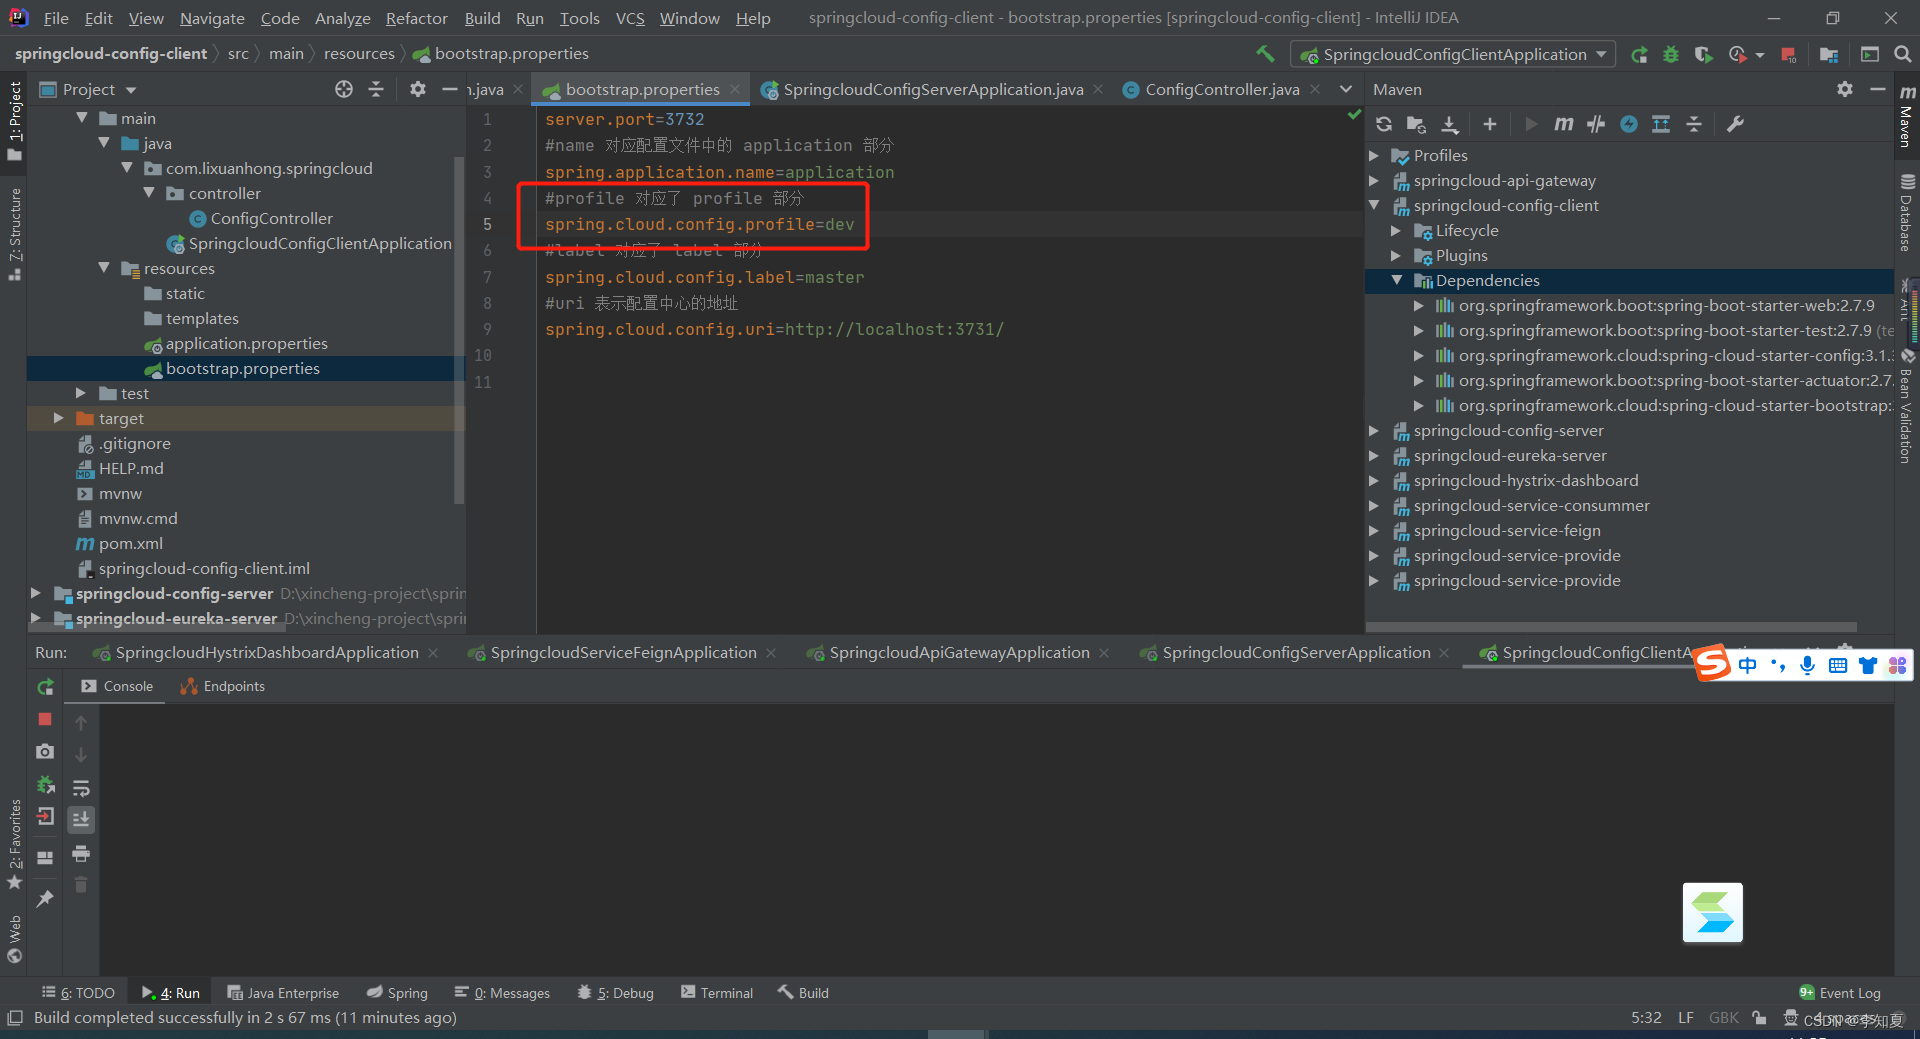The height and width of the screenshot is (1039, 1920).
Task: Open run configuration dropdown SpringcloudConfigClientApplication
Action: click(1453, 55)
